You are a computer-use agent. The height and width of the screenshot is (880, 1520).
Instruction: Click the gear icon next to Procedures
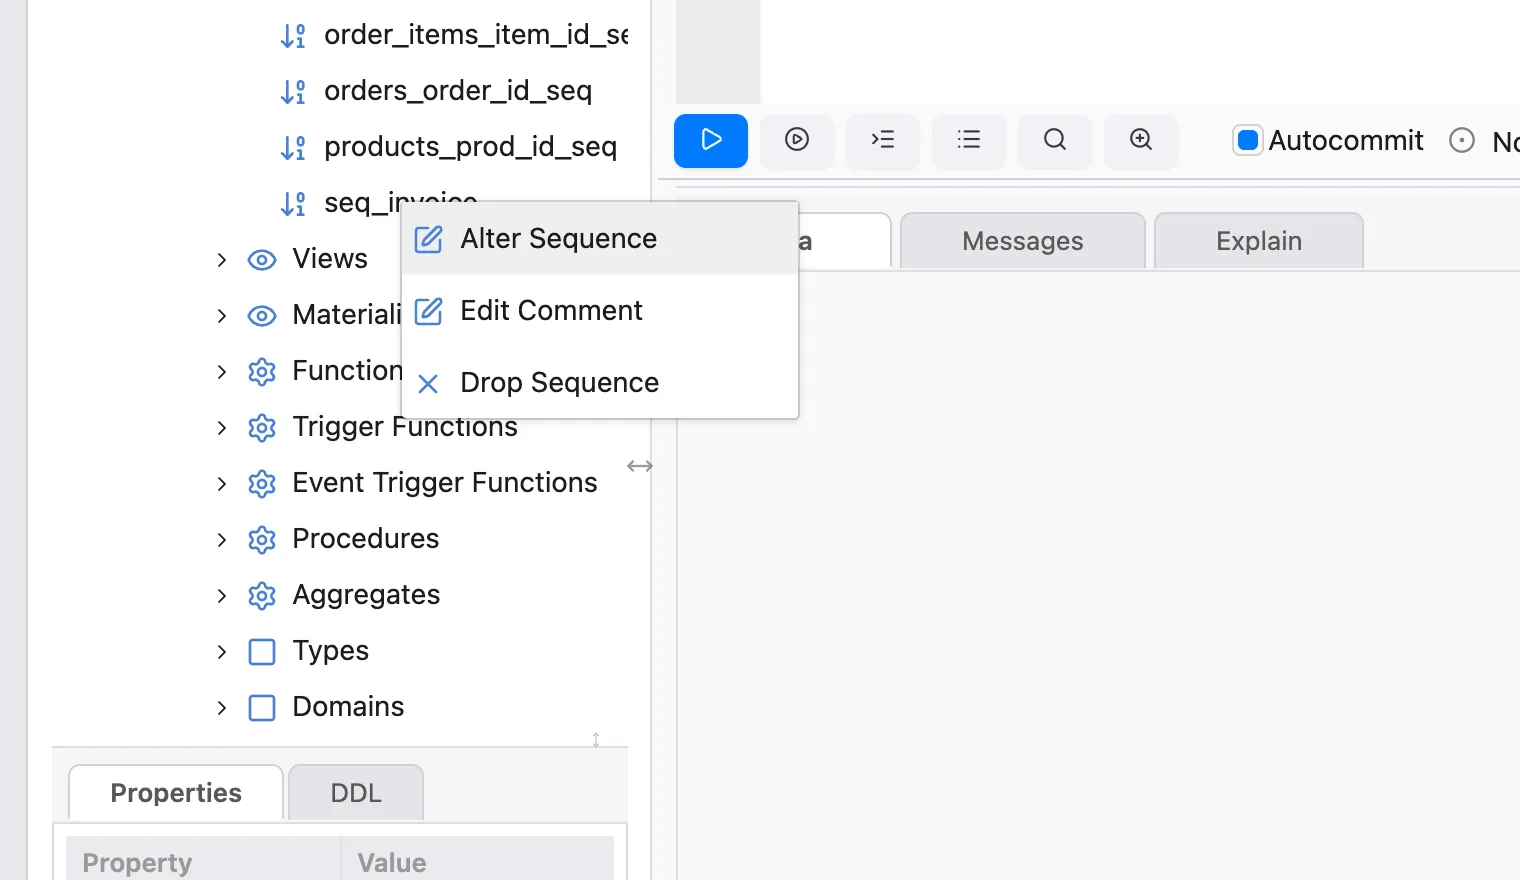[262, 540]
